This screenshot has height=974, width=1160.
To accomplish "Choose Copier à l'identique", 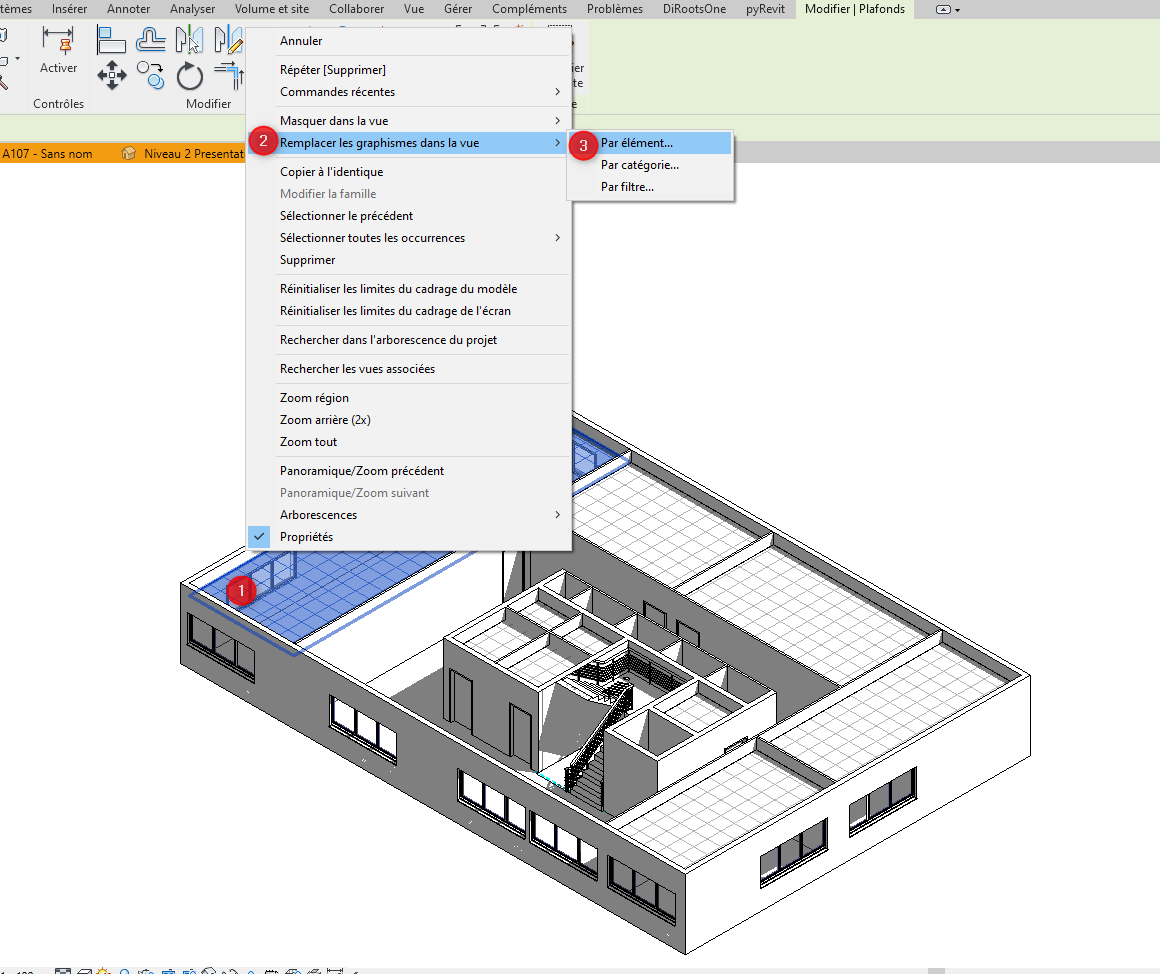I will pyautogui.click(x=408, y=172).
